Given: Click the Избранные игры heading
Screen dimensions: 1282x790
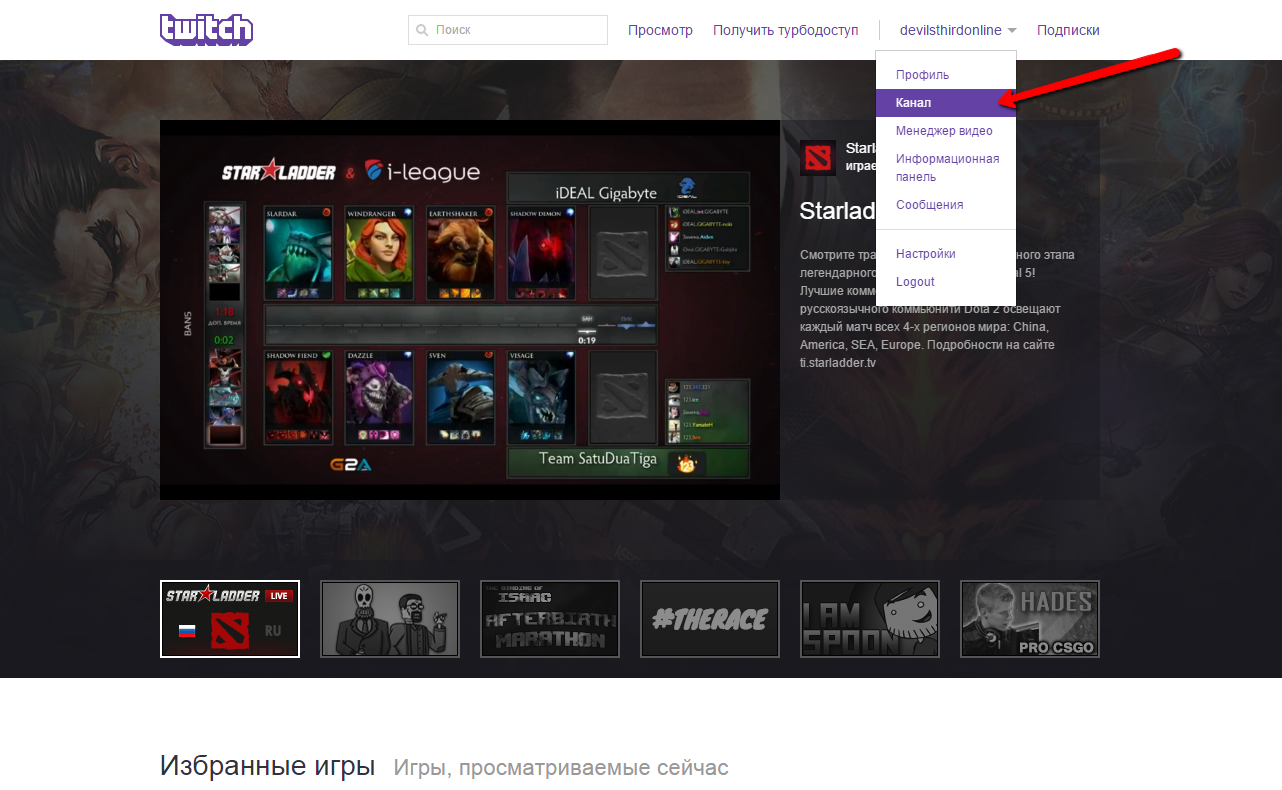Looking at the screenshot, I should [x=268, y=767].
